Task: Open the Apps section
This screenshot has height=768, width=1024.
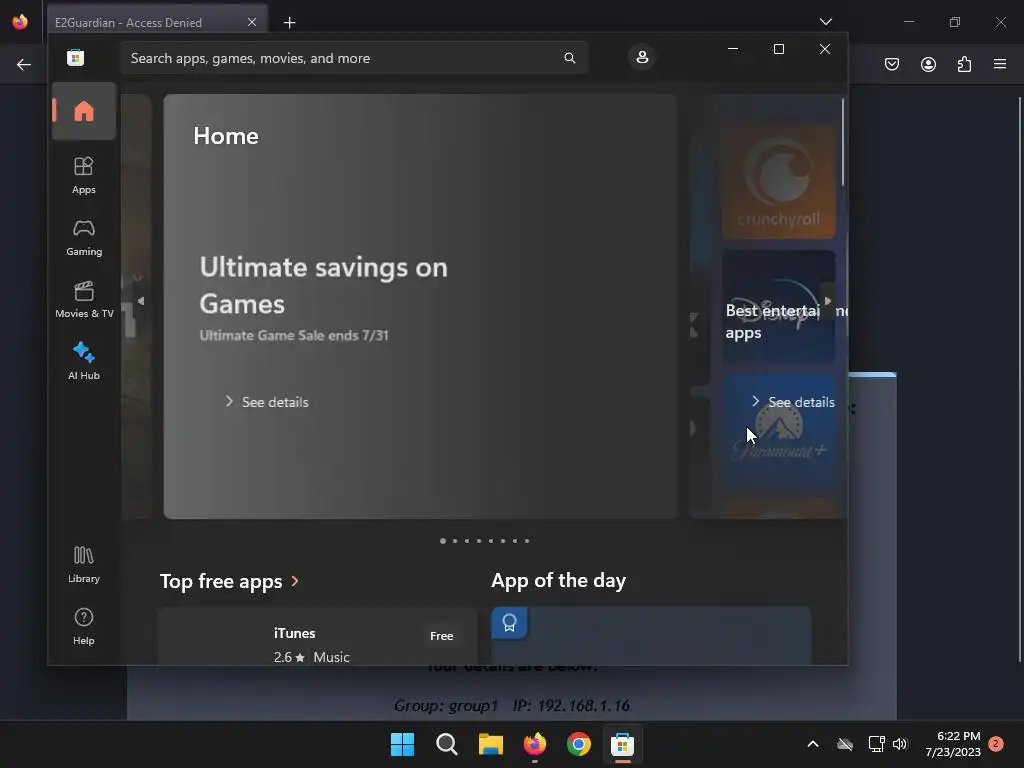Action: coord(84,176)
